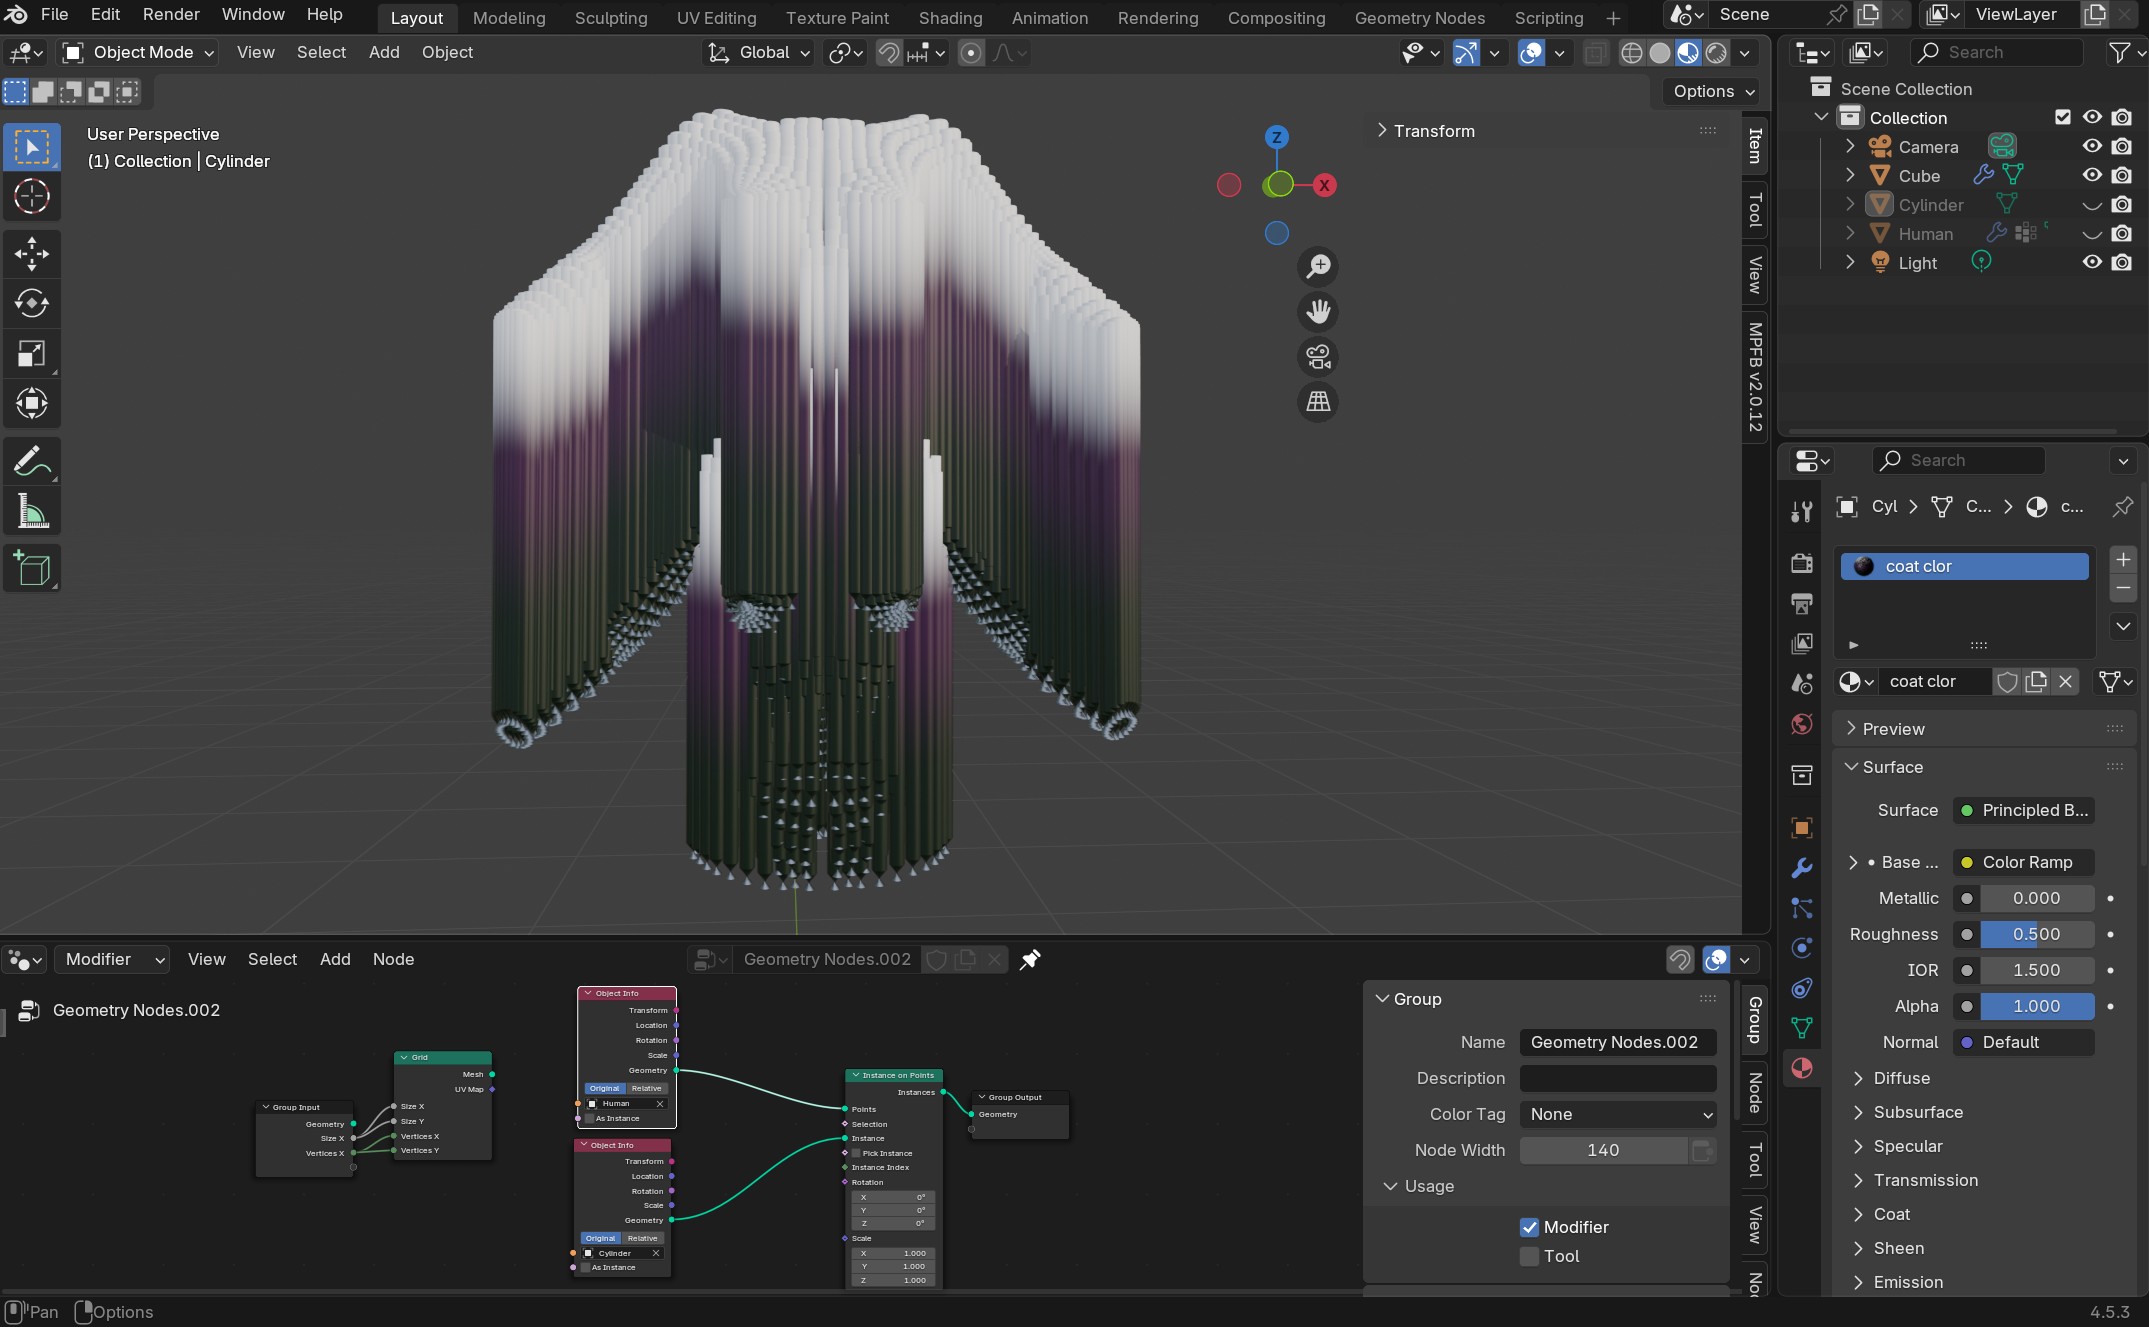Open the Color Tag dropdown
The width and height of the screenshot is (2149, 1327).
click(x=1617, y=1114)
